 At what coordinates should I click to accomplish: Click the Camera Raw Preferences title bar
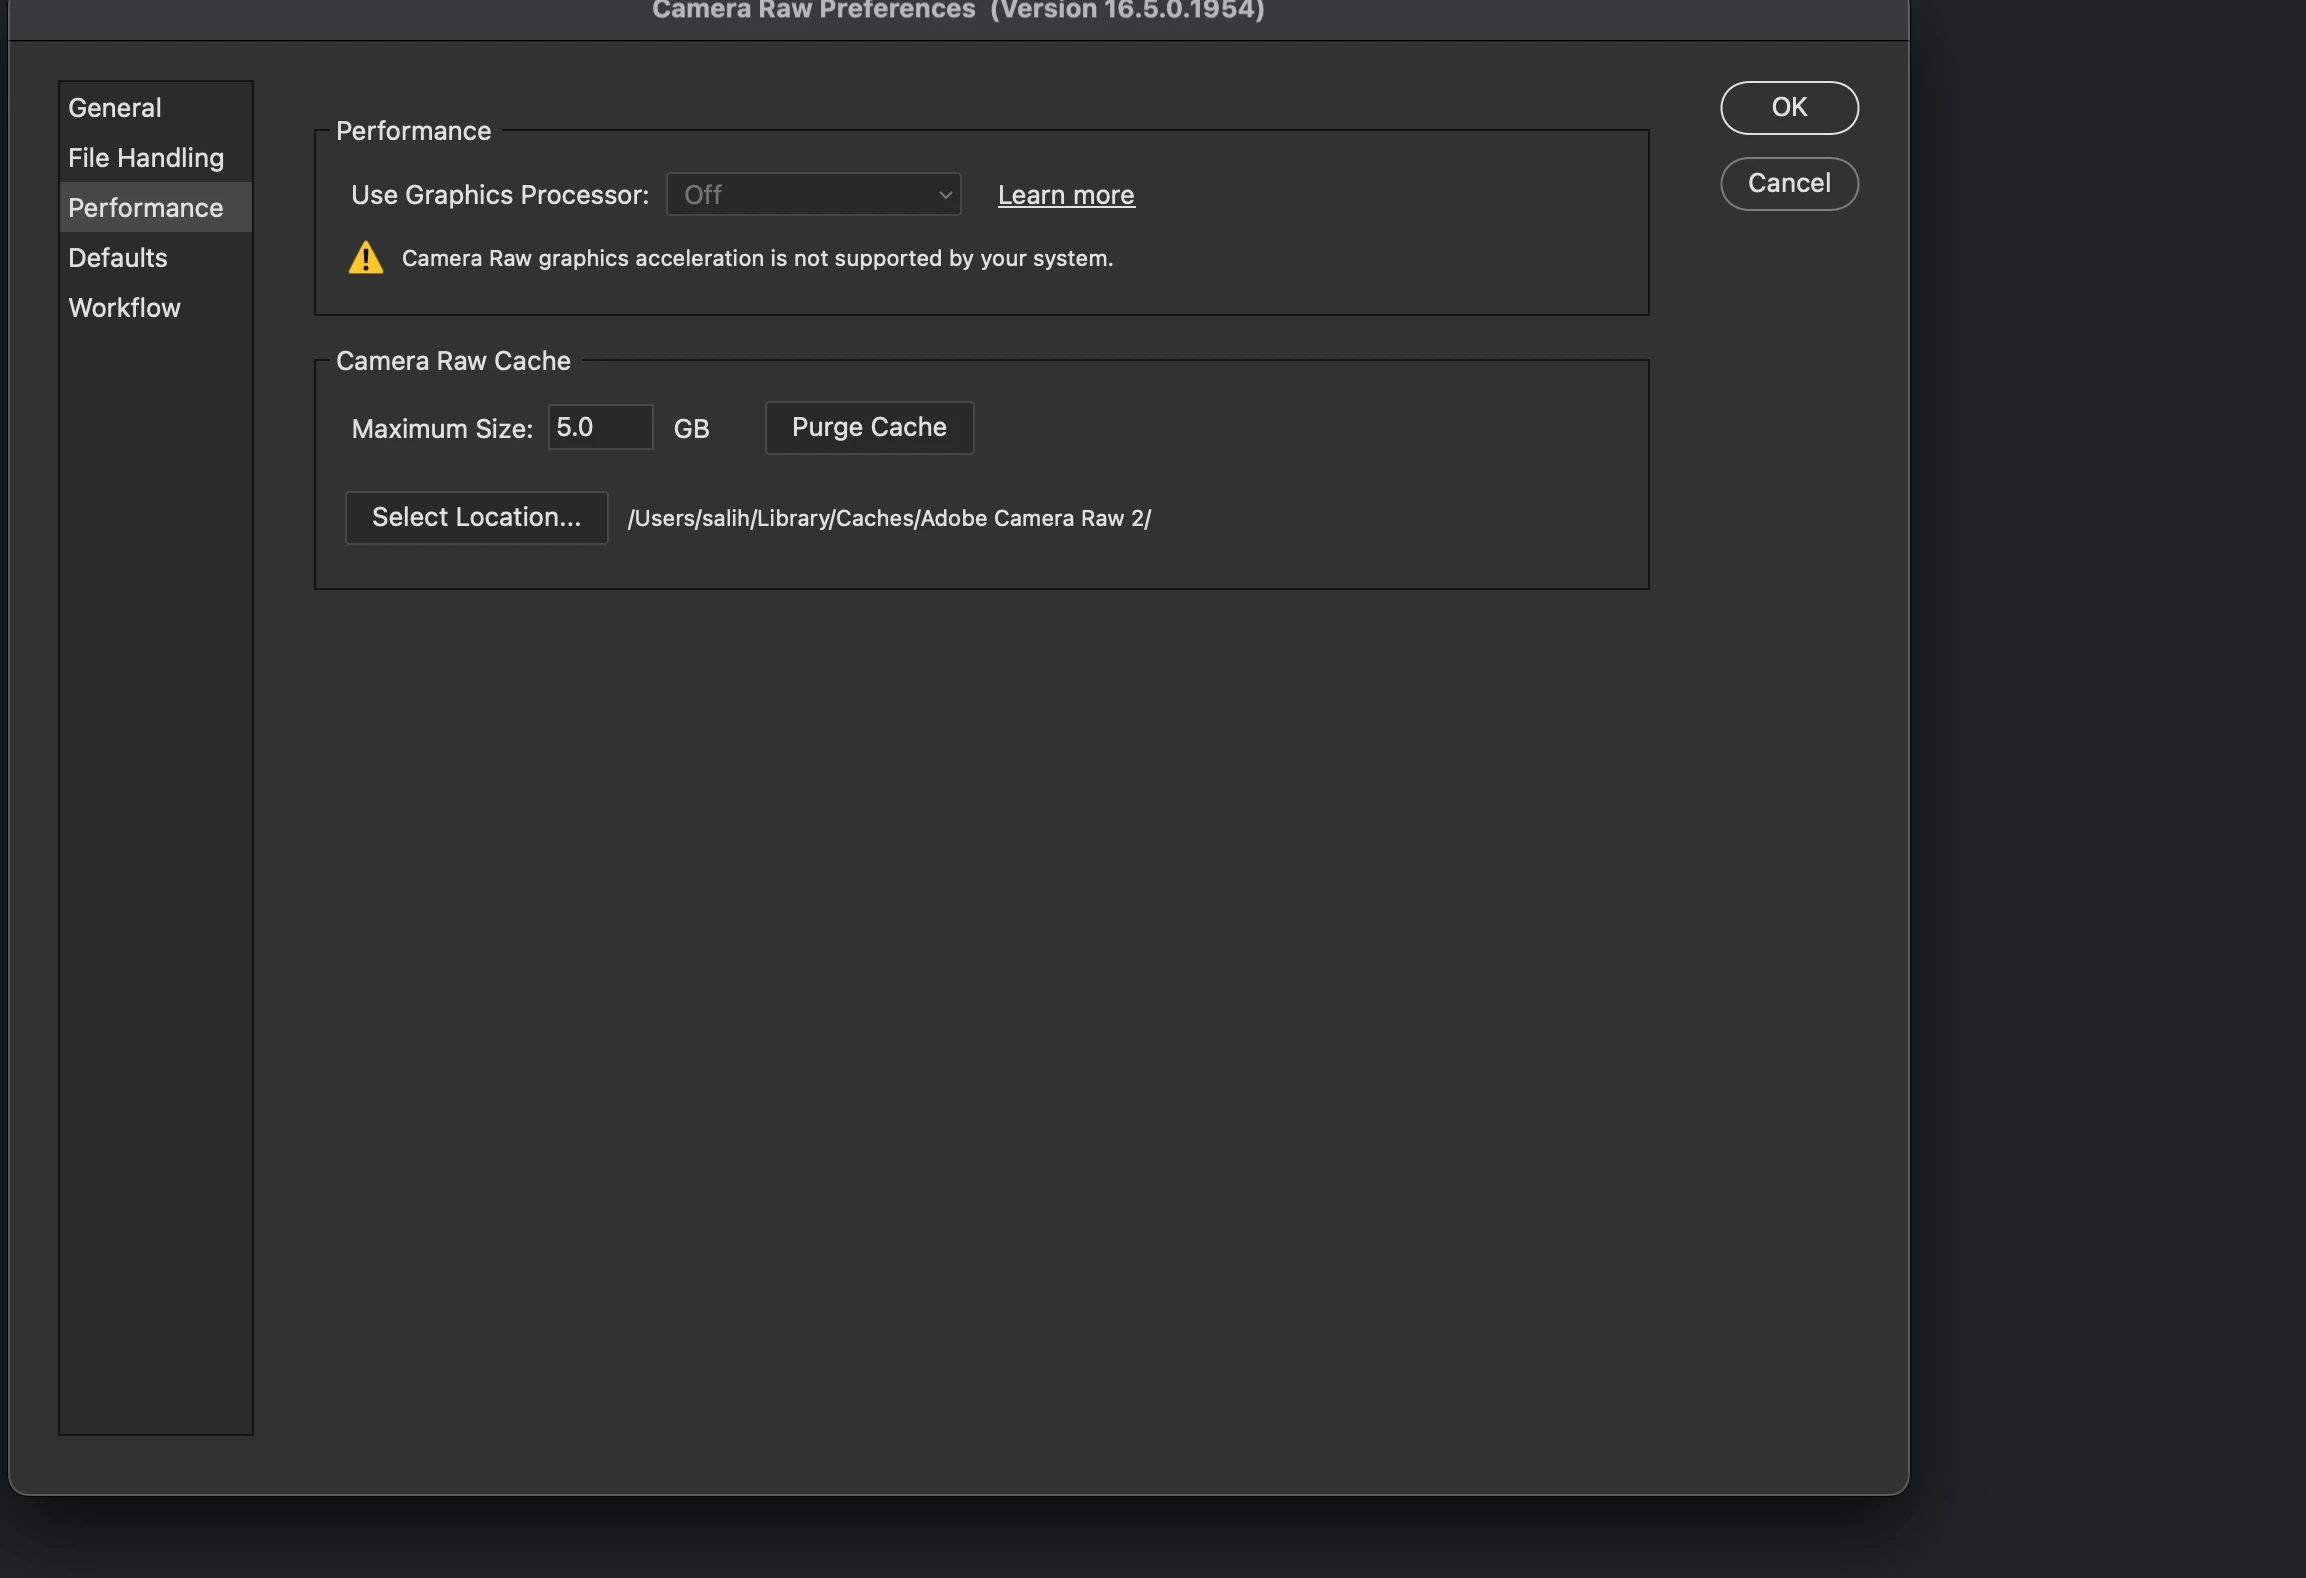pyautogui.click(x=958, y=12)
